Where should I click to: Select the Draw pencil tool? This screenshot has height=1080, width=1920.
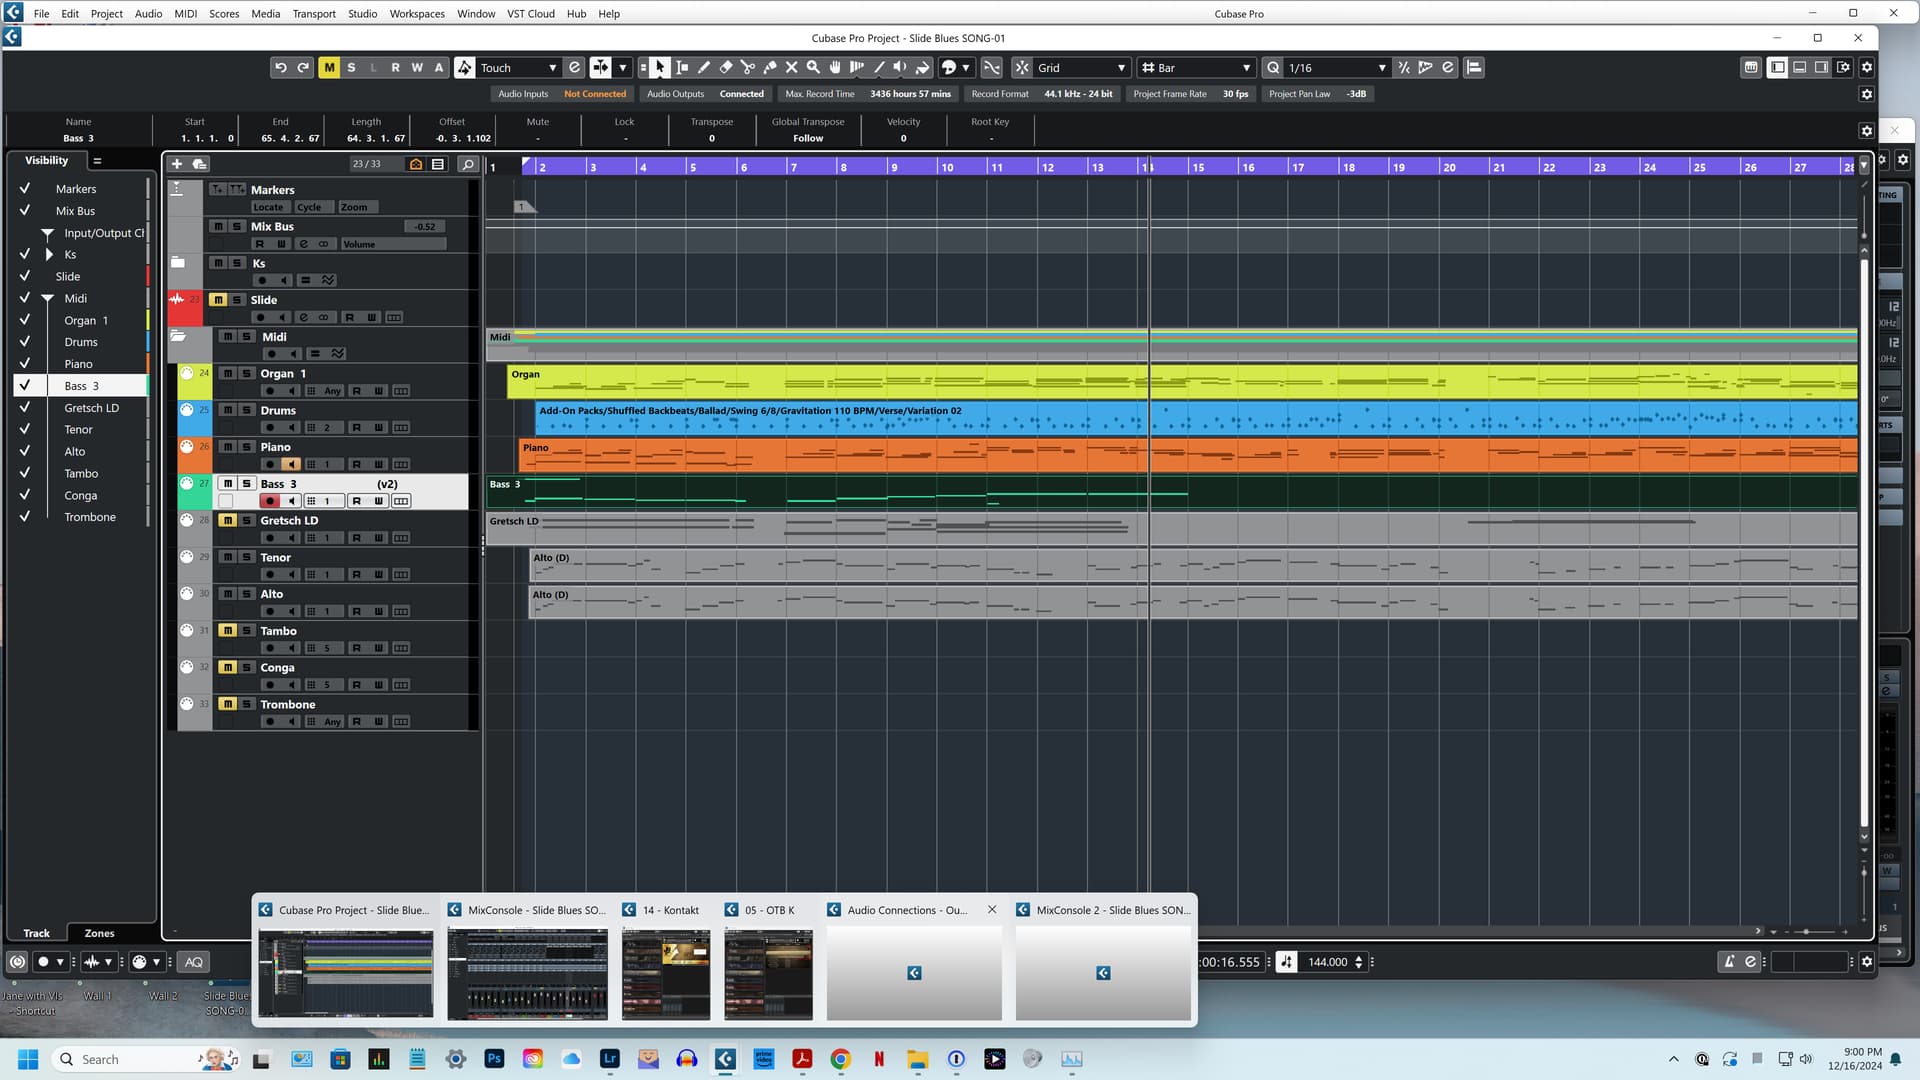(x=703, y=67)
